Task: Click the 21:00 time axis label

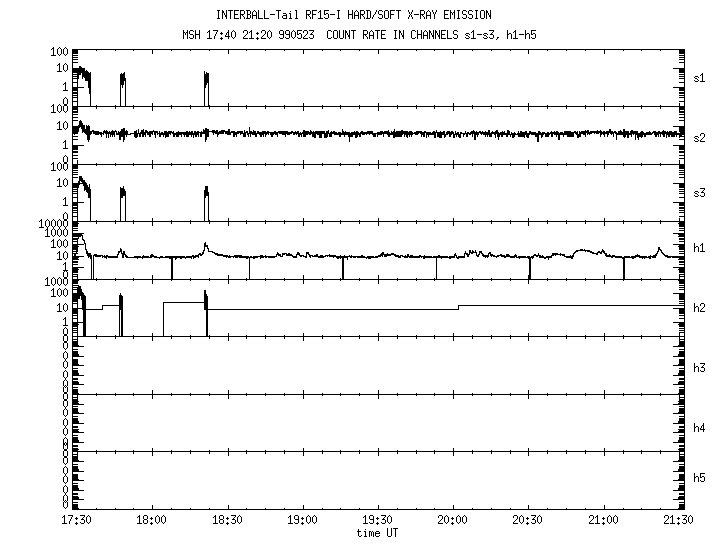Action: [x=603, y=521]
